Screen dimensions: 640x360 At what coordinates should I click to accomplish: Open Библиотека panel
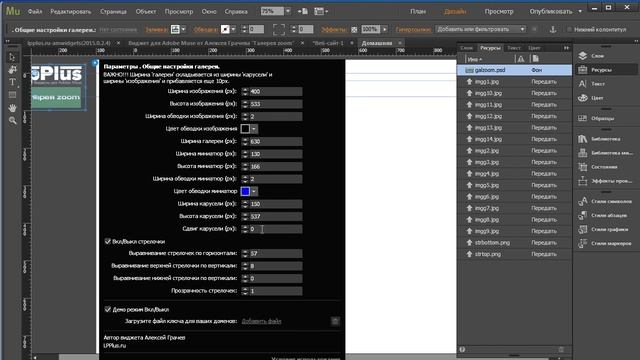click(606, 139)
